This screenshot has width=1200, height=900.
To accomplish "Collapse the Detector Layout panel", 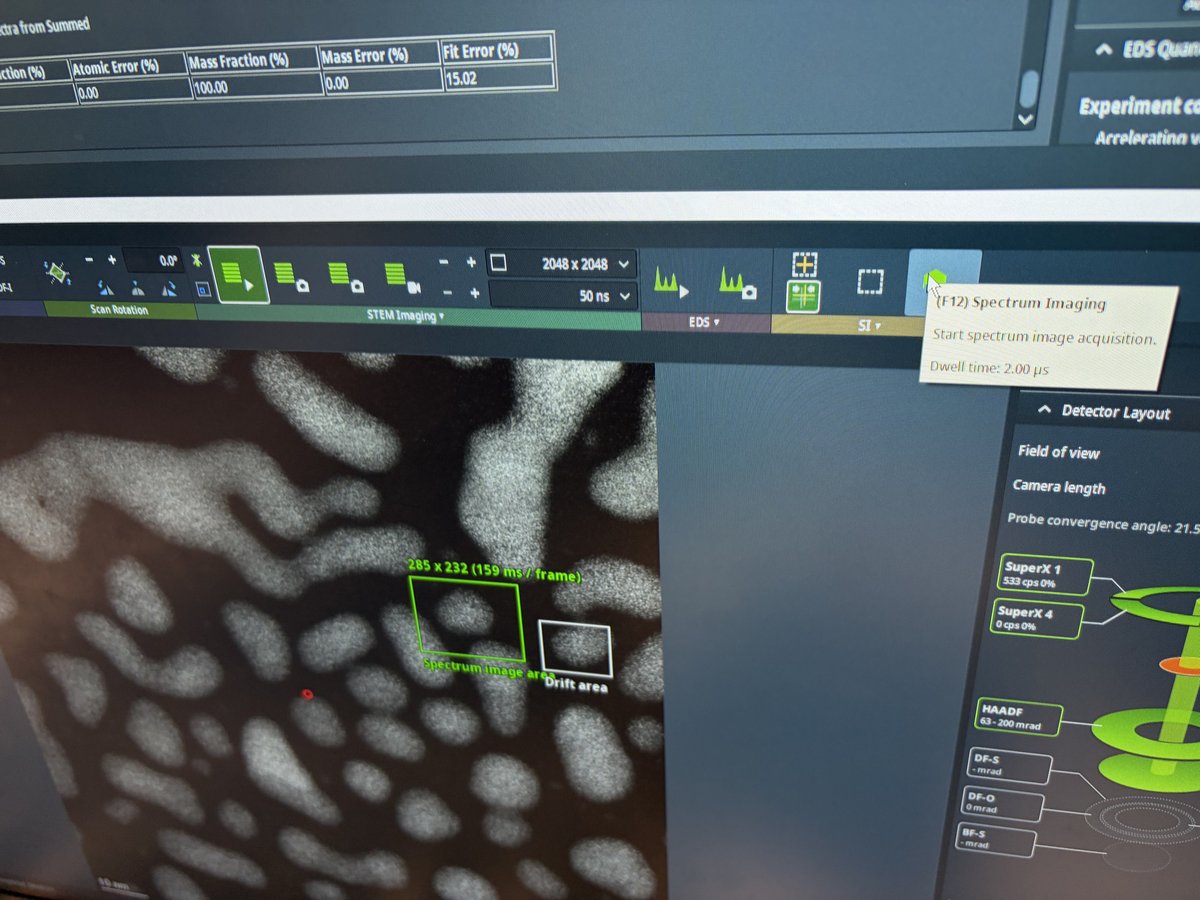I will click(x=1043, y=410).
